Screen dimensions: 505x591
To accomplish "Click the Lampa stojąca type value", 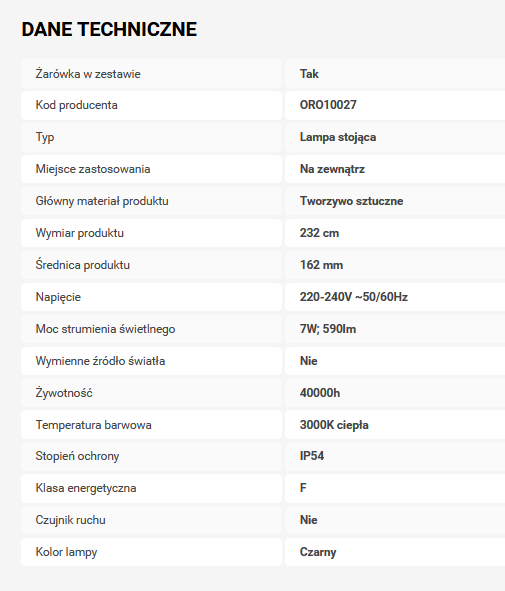I will tap(338, 137).
